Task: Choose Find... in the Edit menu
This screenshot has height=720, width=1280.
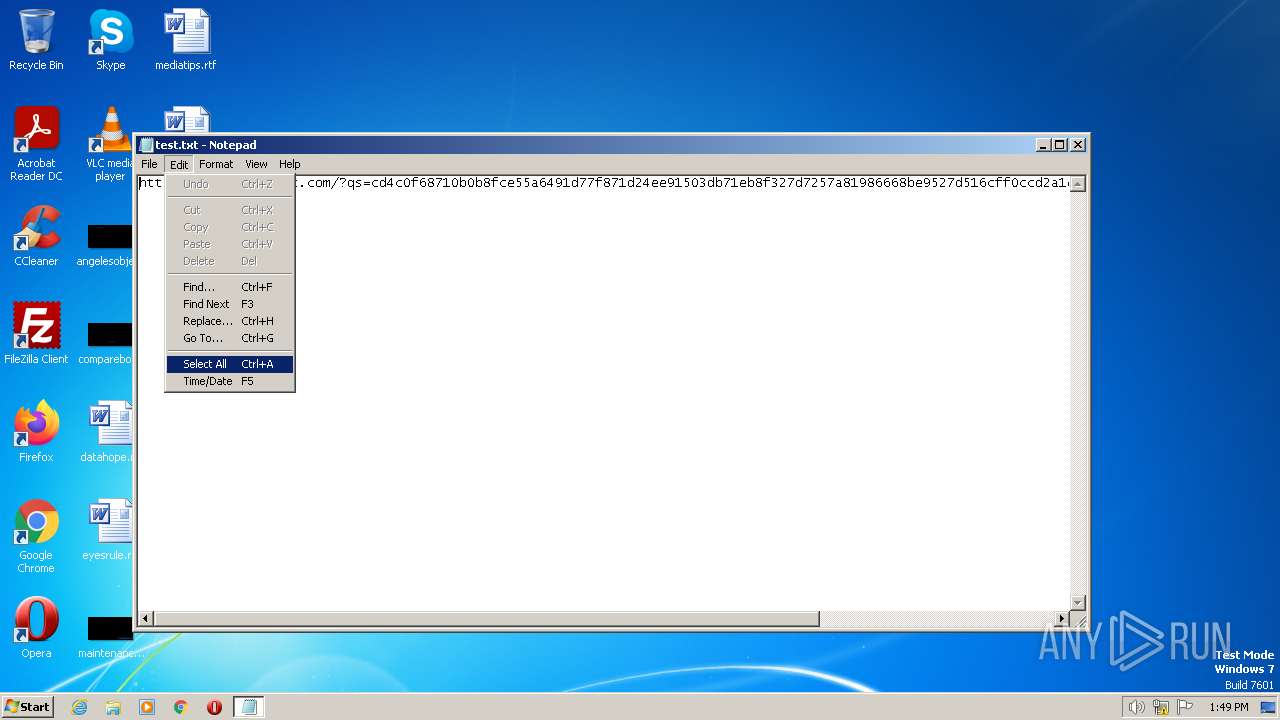Action: click(230, 287)
